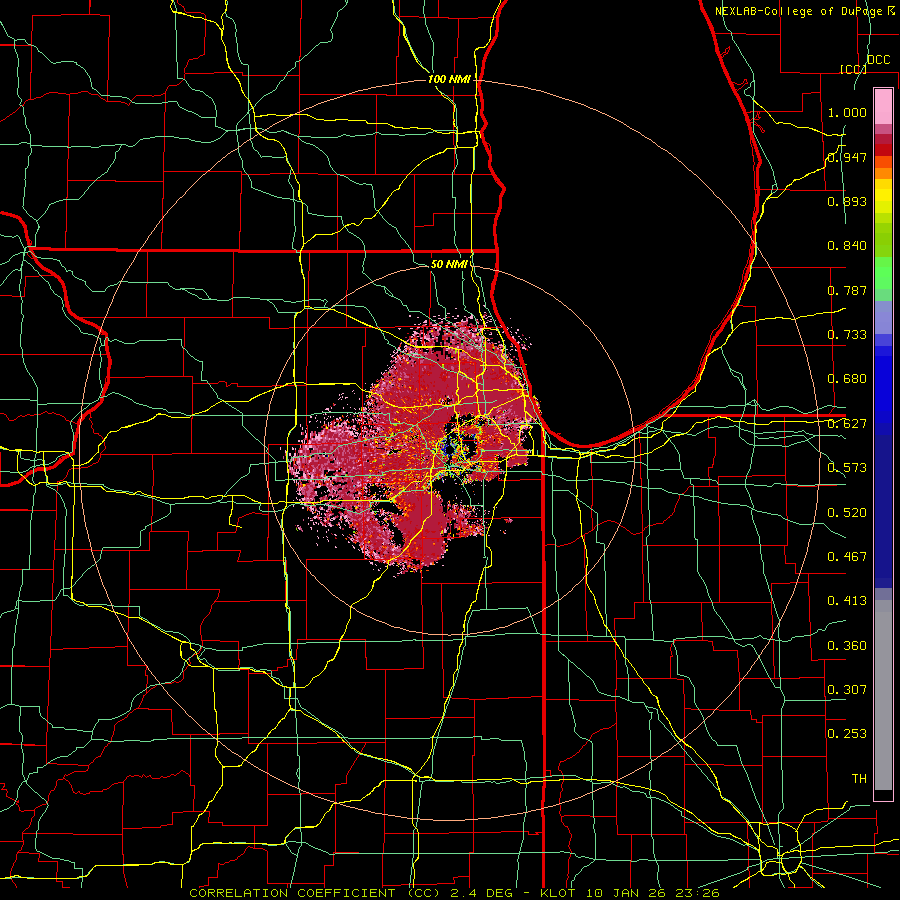Click the 0.947 legend value
This screenshot has height=900, width=900.
[847, 157]
